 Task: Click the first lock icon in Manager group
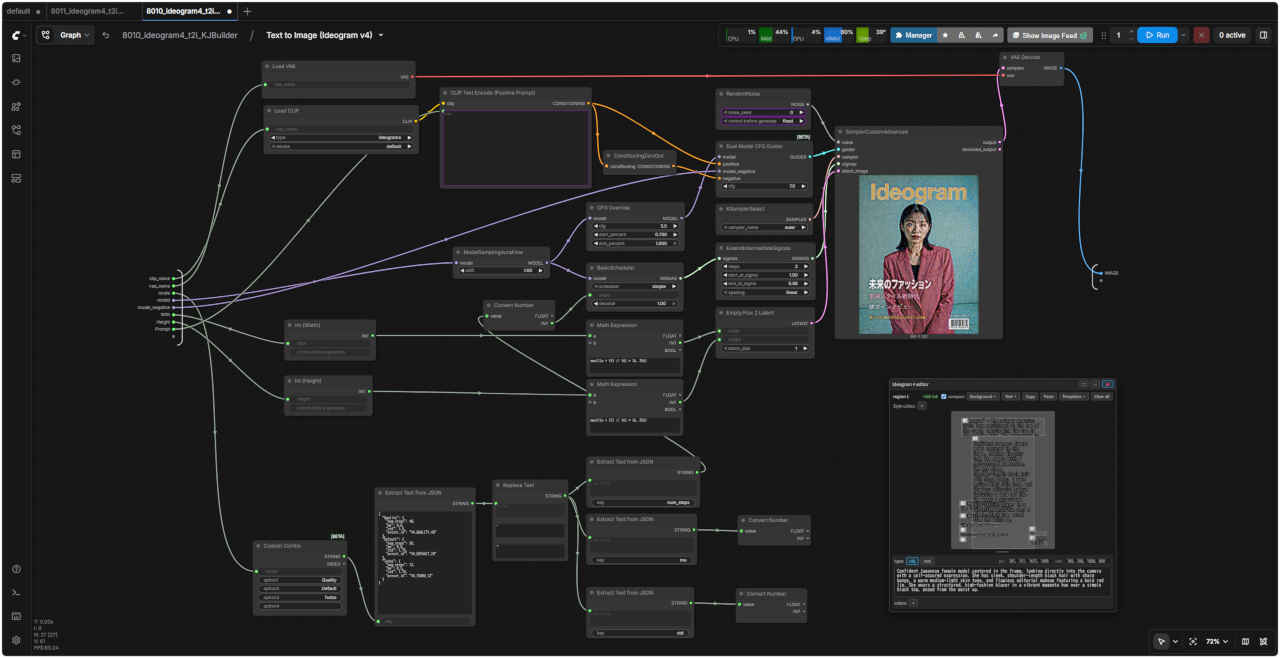961,35
